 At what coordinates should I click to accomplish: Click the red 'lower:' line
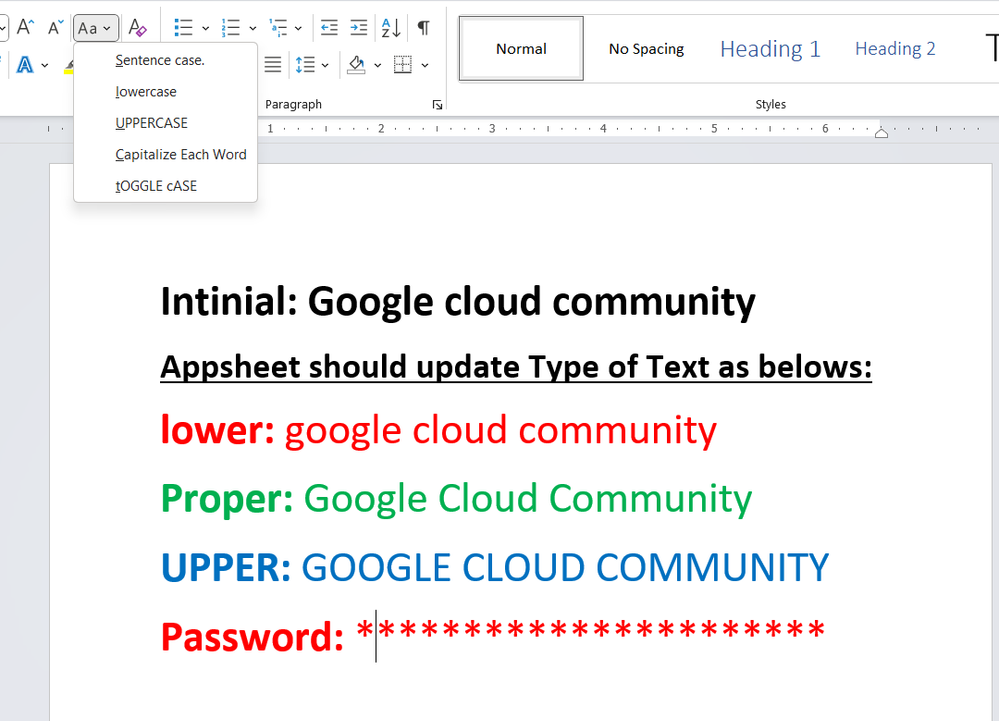coord(438,431)
